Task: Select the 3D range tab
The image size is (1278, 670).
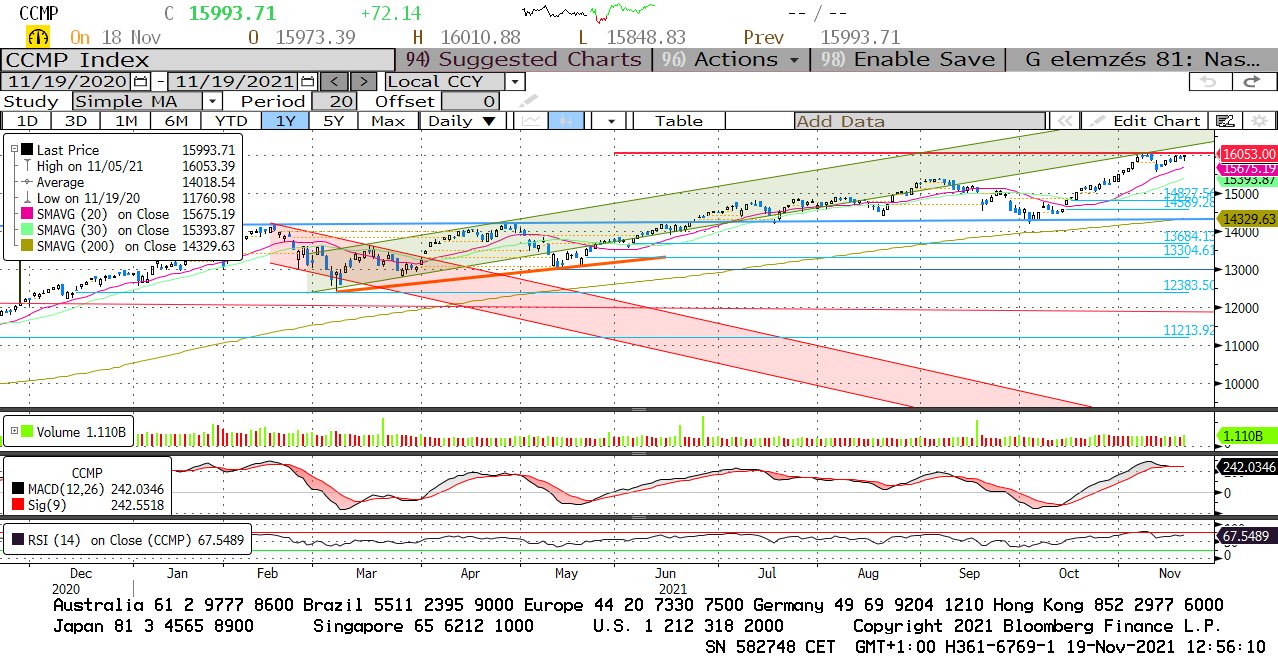Action: point(76,121)
